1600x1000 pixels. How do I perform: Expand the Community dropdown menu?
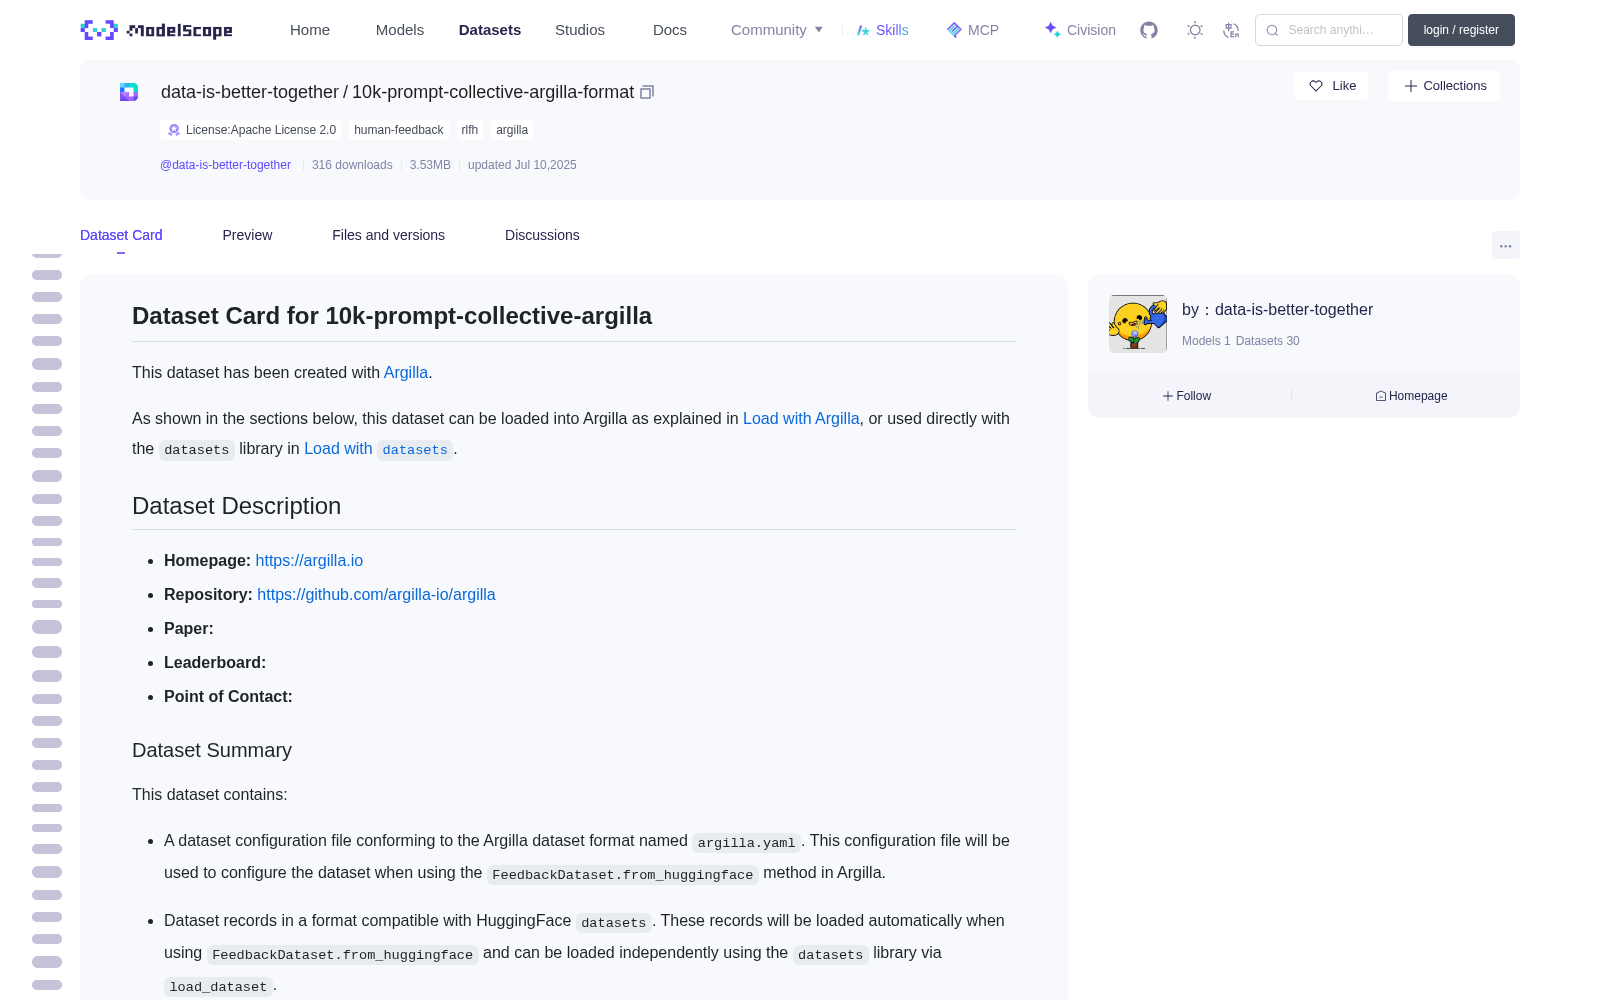pos(777,30)
